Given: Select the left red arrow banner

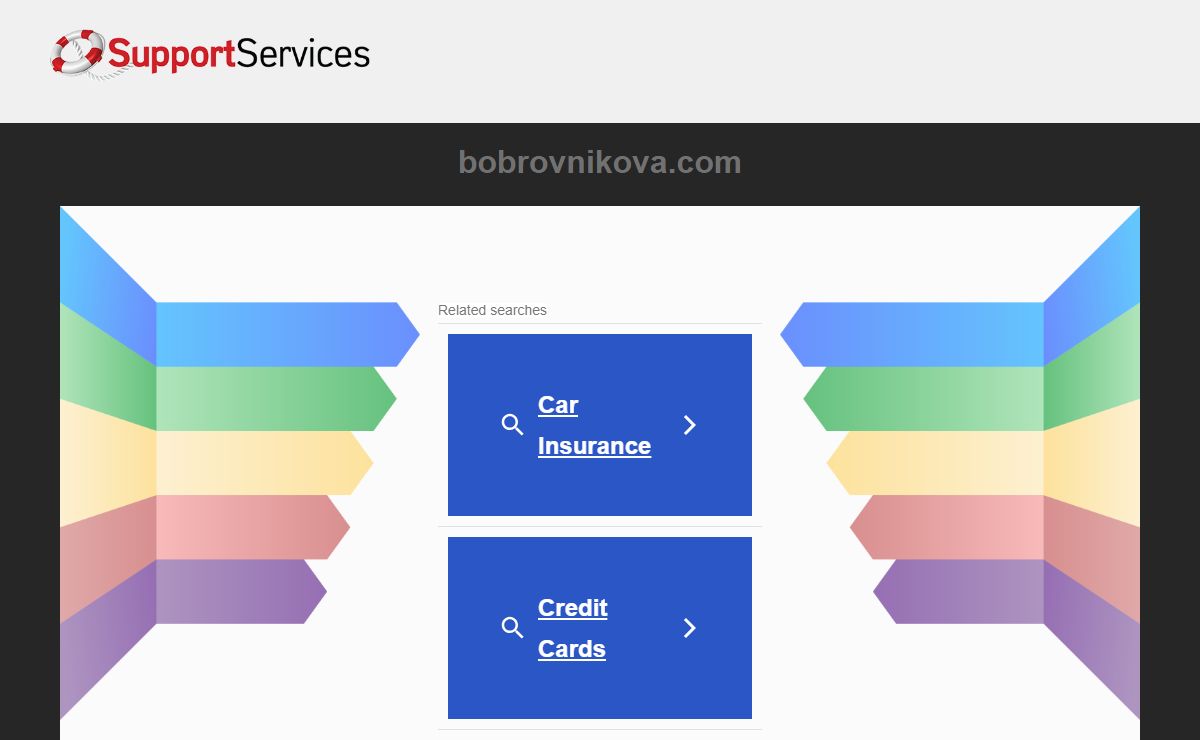Looking at the screenshot, I should (x=253, y=527).
